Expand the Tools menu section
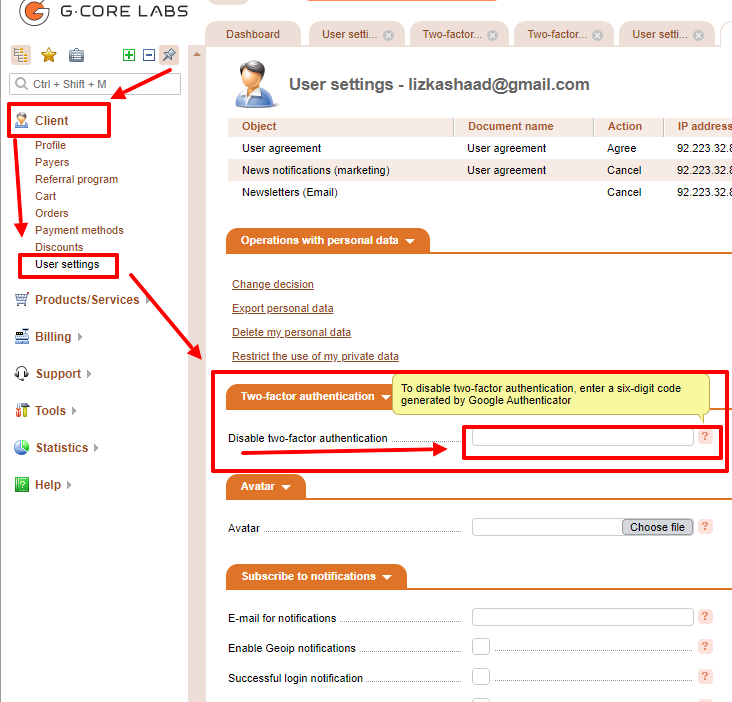The width and height of the screenshot is (732, 702). tap(74, 411)
